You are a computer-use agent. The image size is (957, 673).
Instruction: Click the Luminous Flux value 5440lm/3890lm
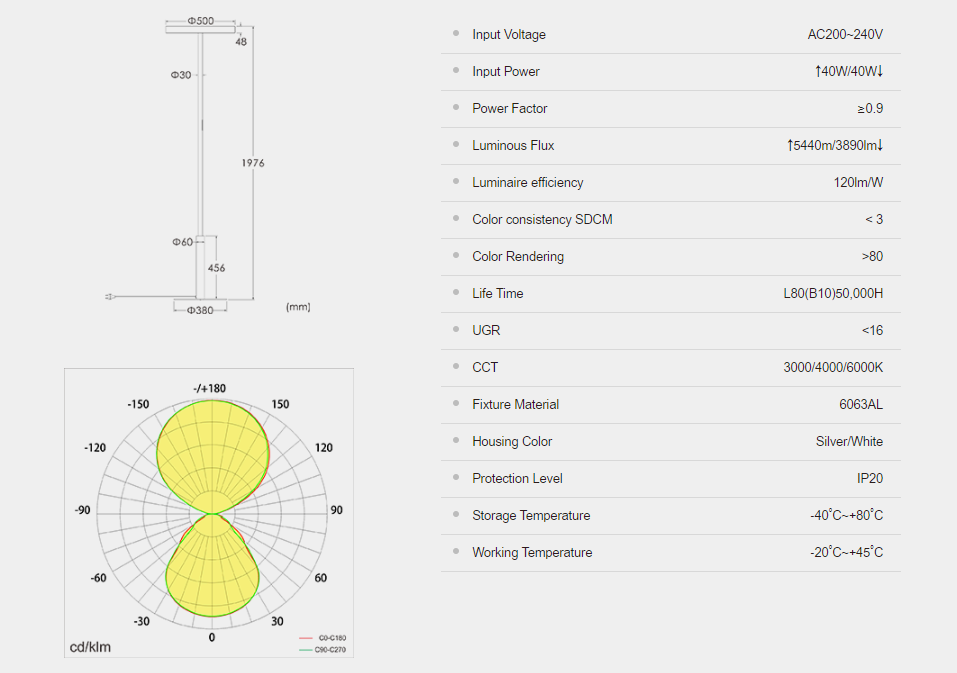tap(834, 145)
